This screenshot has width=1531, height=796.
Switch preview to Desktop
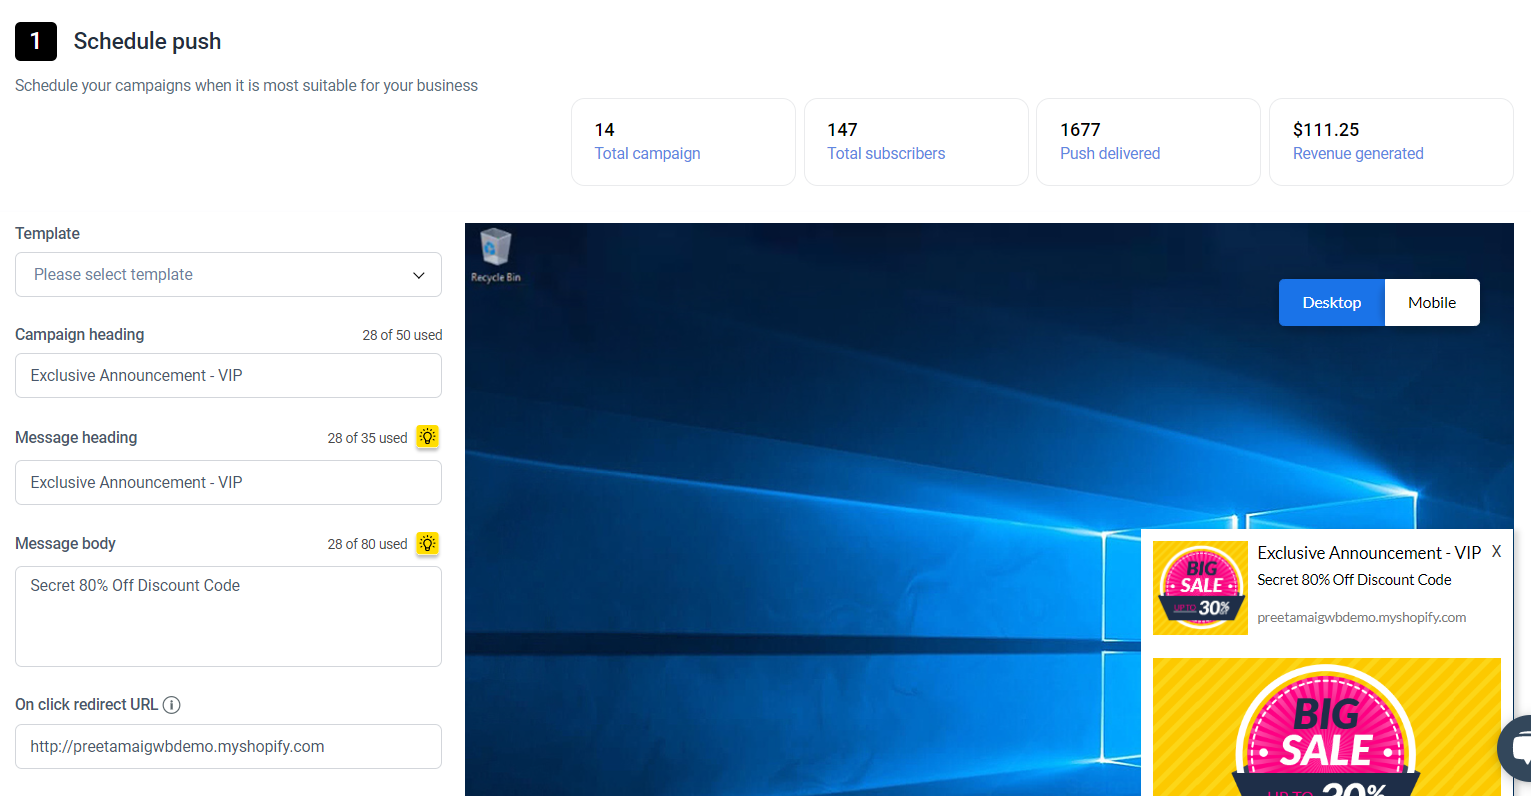pos(1332,303)
